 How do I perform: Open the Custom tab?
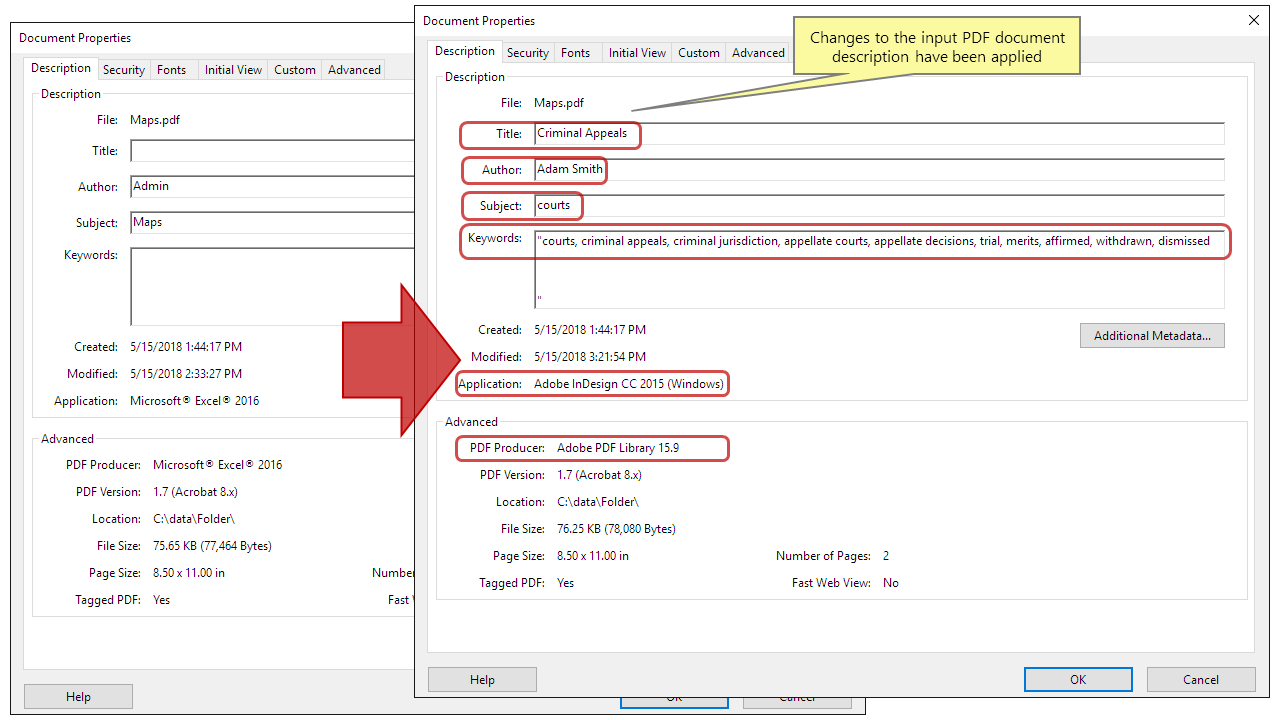(698, 52)
